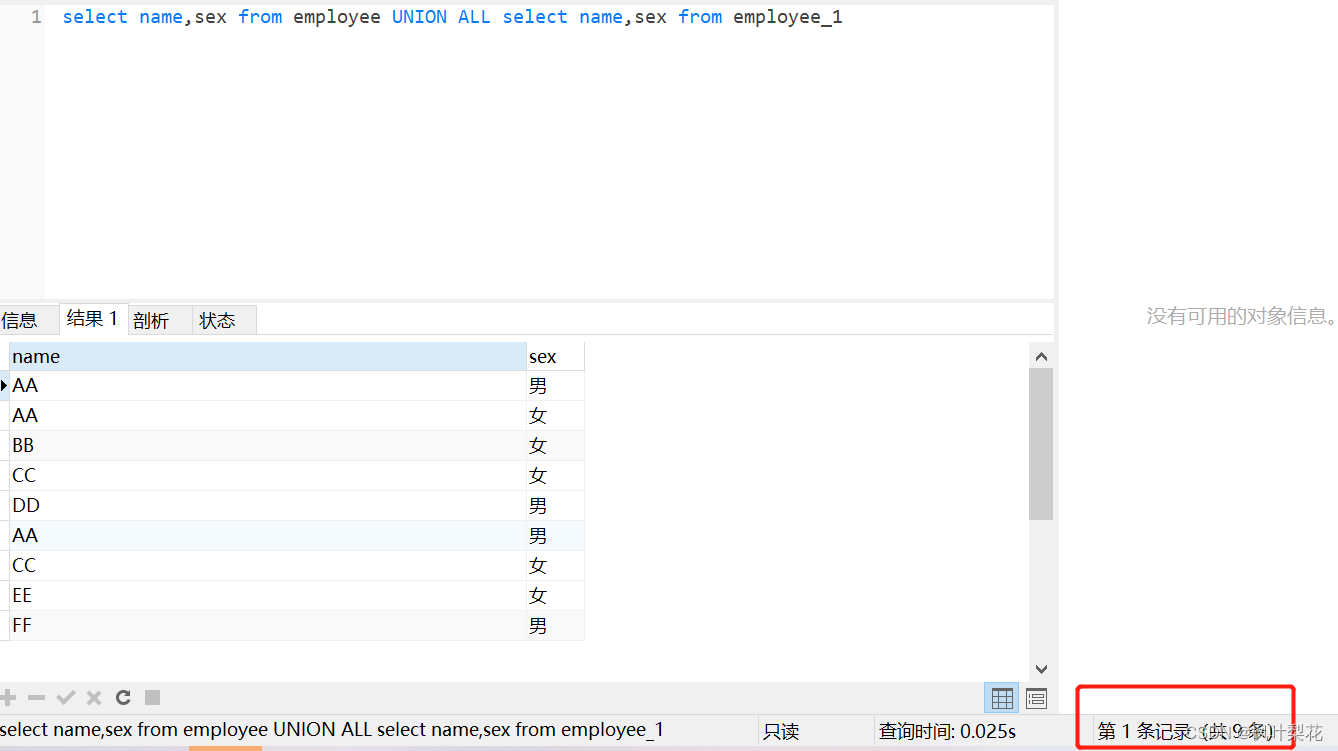Click the 没有可用的对象信息 message
The height and width of the screenshot is (751, 1338).
1242,316
